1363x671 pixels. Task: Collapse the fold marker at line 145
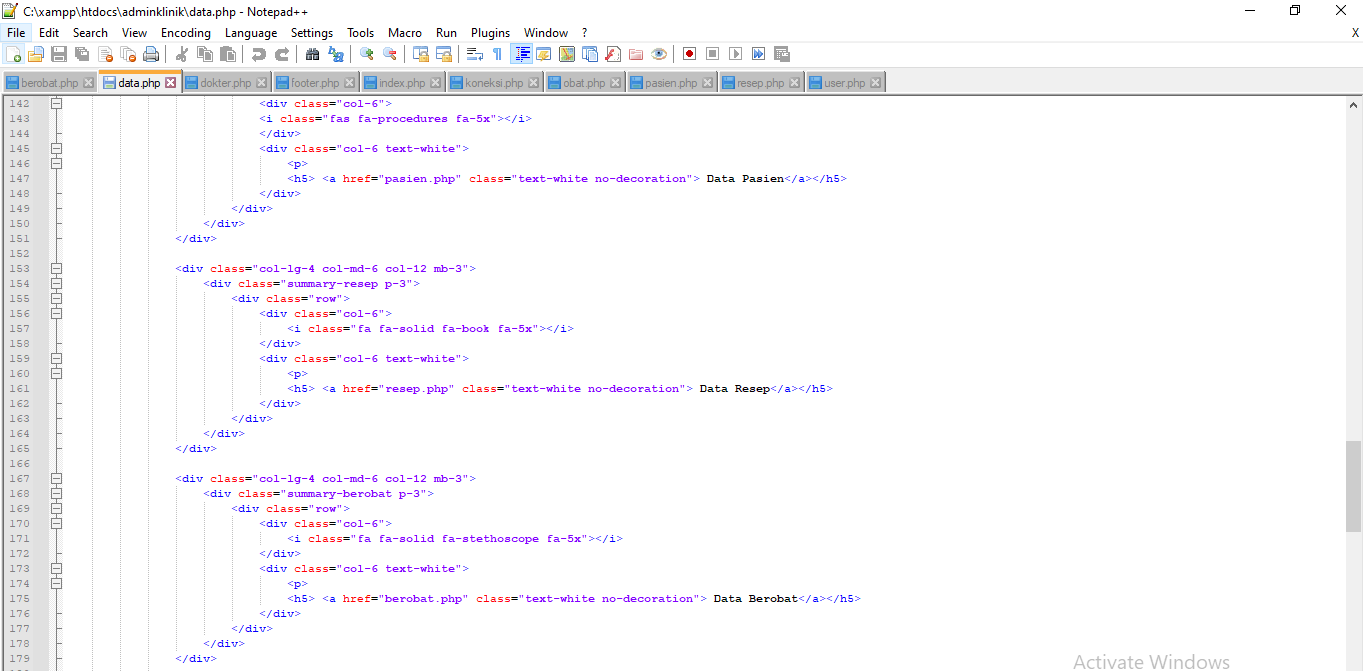pyautogui.click(x=57, y=148)
